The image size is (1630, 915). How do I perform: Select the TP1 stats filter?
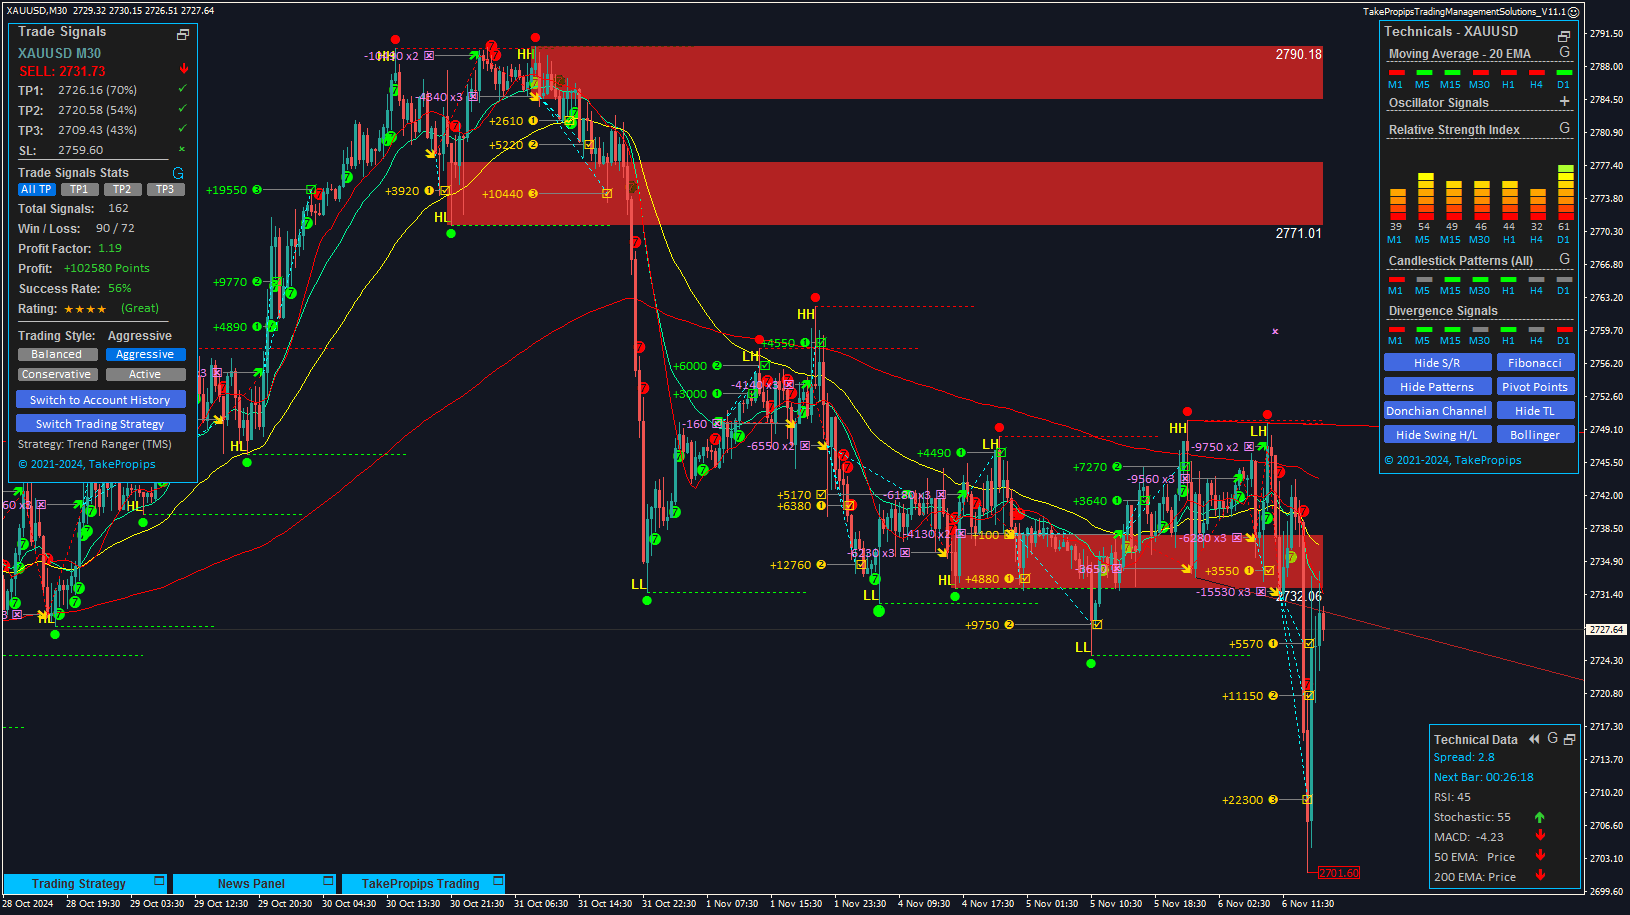[x=79, y=189]
